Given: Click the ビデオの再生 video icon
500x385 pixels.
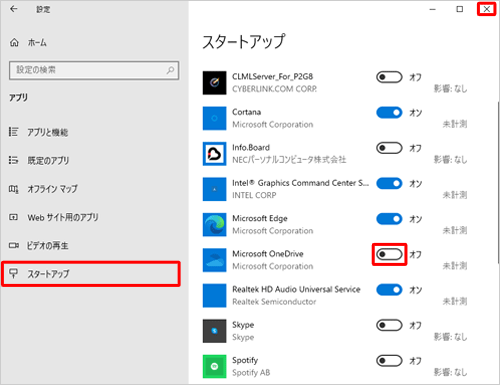Looking at the screenshot, I should pyautogui.click(x=13, y=246).
